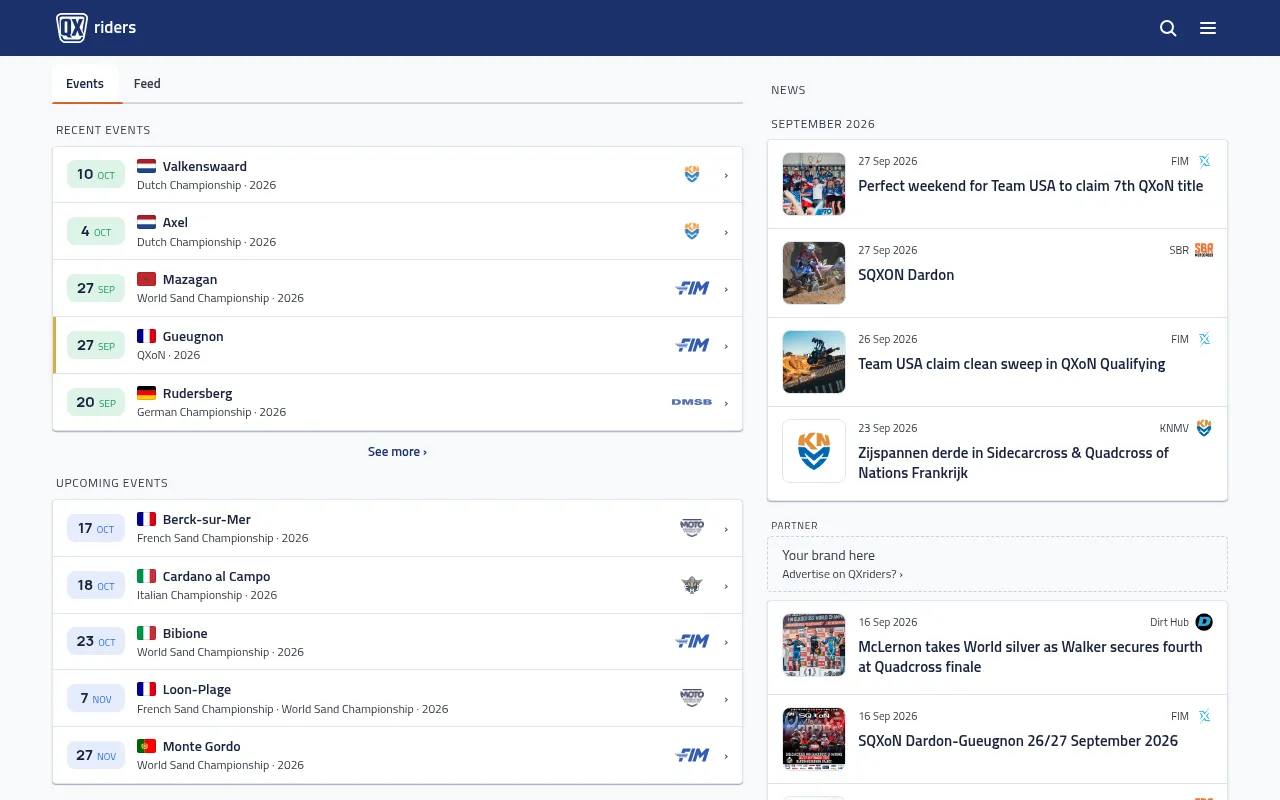The image size is (1280, 800).
Task: Click the federation logo in Cardano al Campo row
Action: coord(692,585)
